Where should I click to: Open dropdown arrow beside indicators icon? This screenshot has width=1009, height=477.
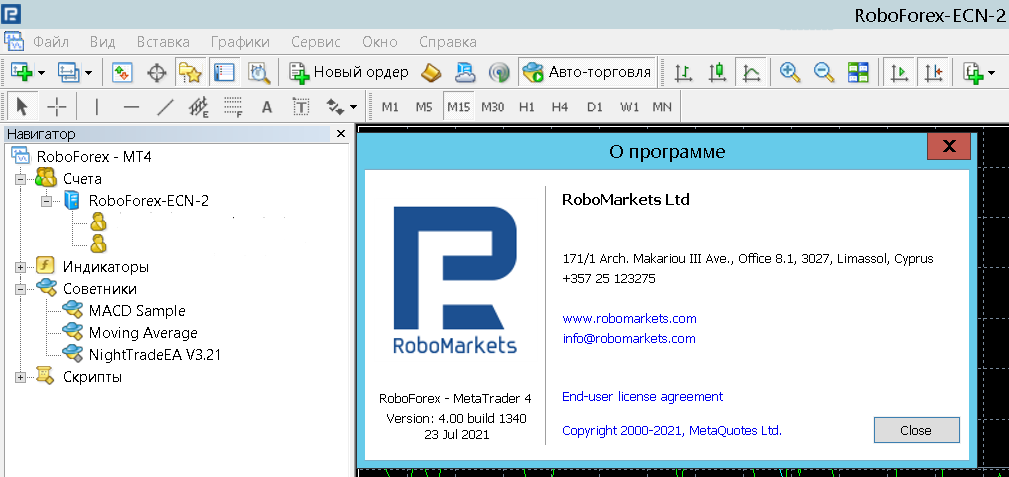(992, 73)
